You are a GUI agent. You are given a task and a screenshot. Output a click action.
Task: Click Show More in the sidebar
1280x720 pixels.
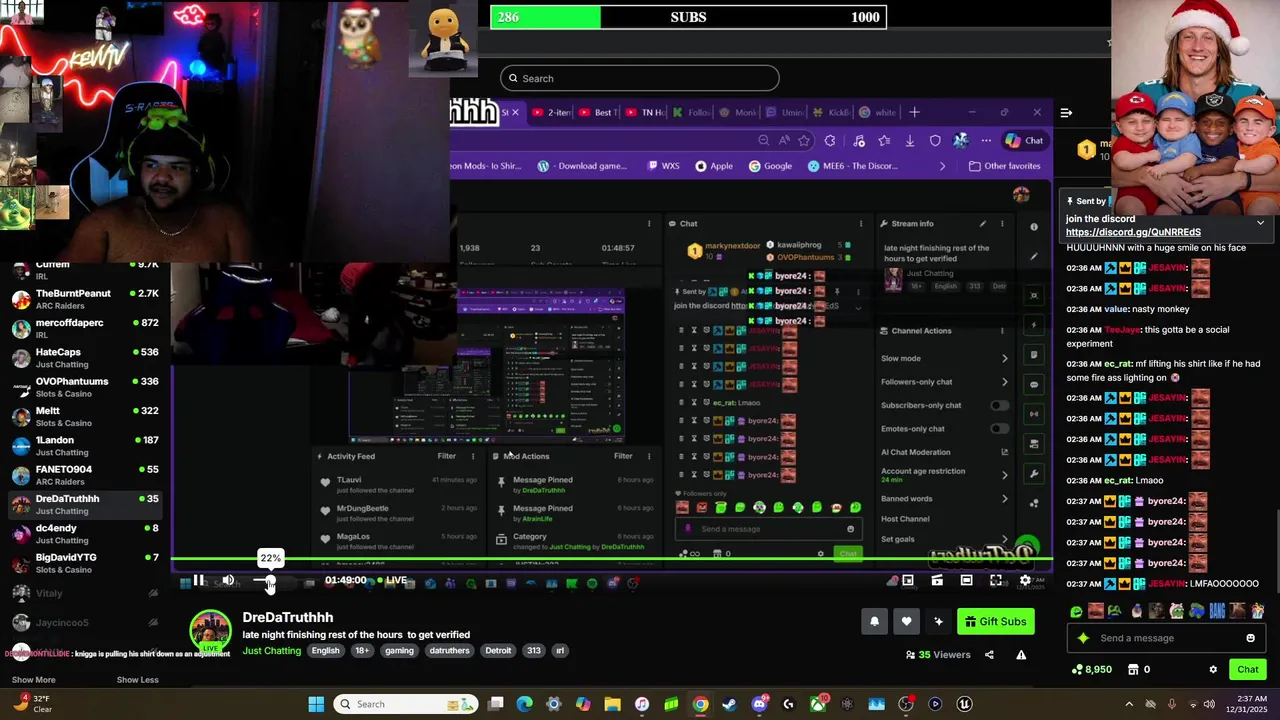[33, 680]
